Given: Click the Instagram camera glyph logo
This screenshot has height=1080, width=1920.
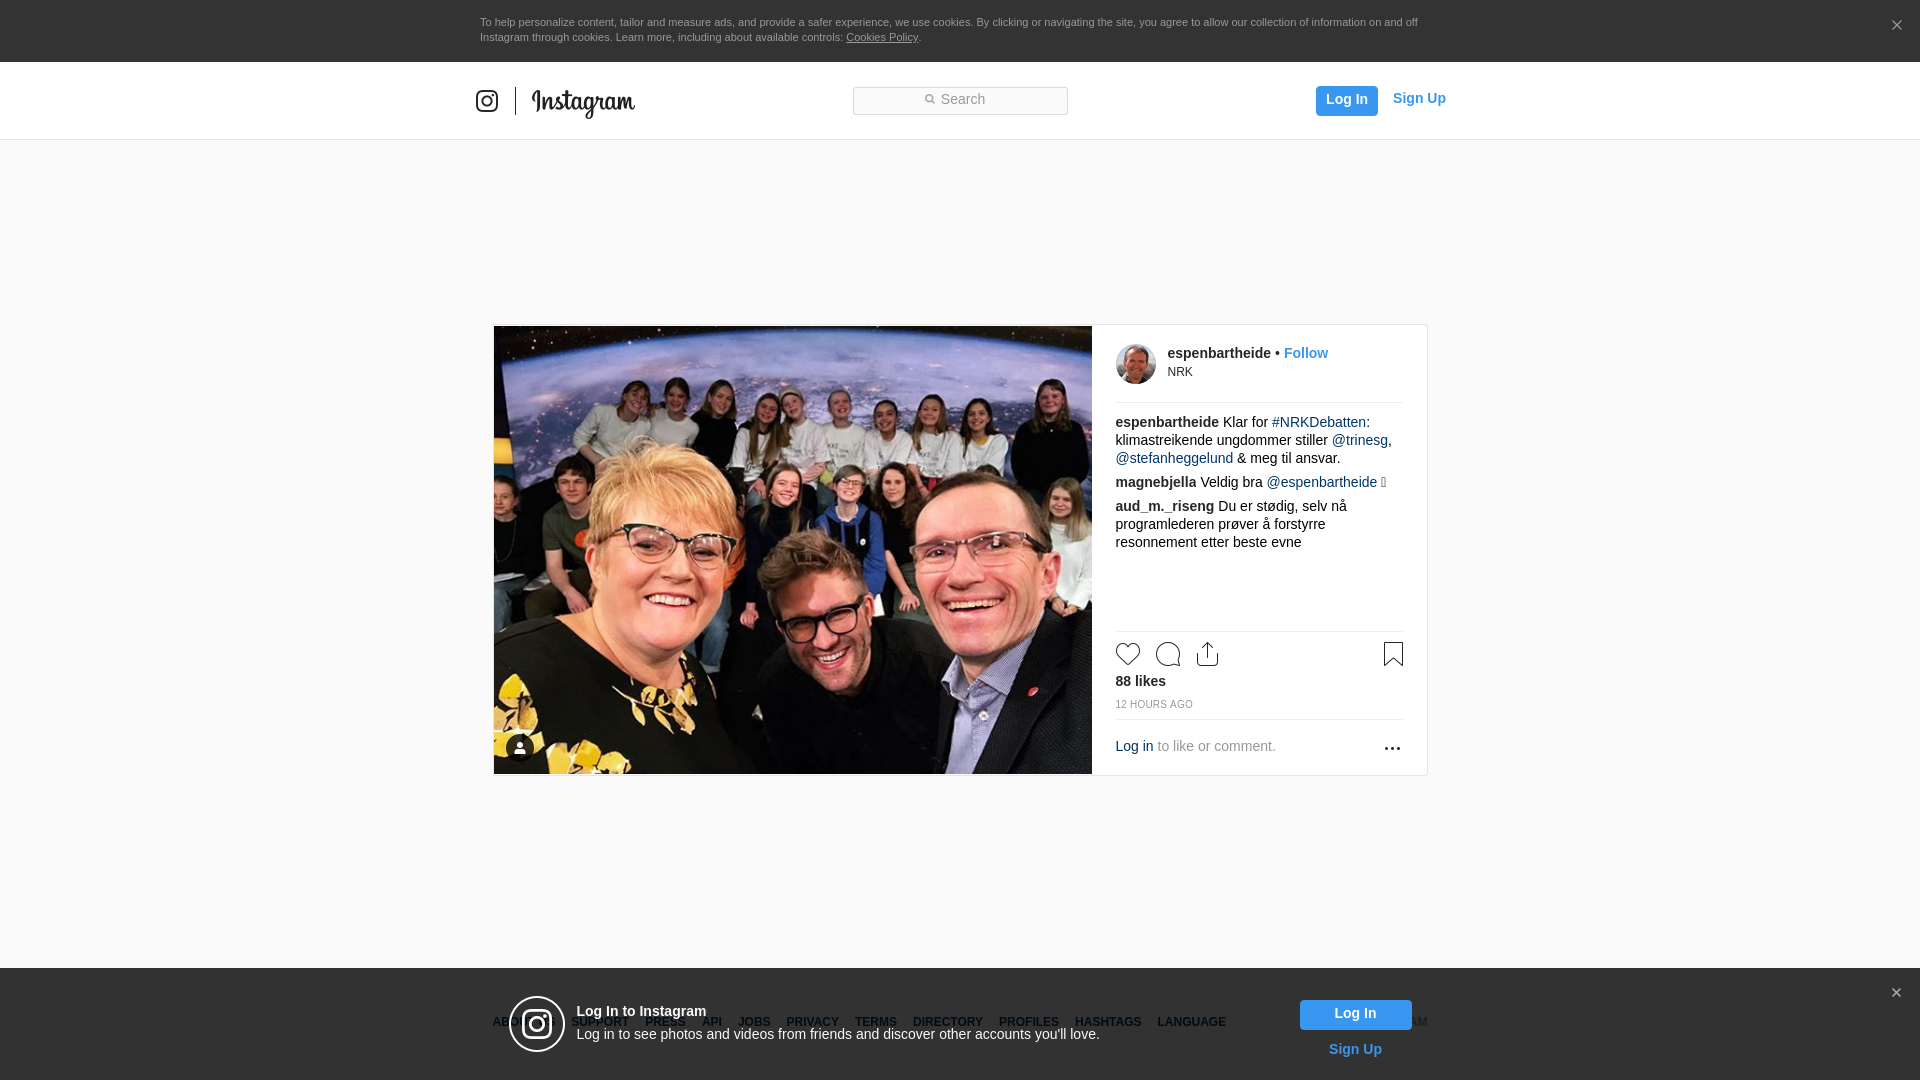Looking at the screenshot, I should click(x=487, y=101).
